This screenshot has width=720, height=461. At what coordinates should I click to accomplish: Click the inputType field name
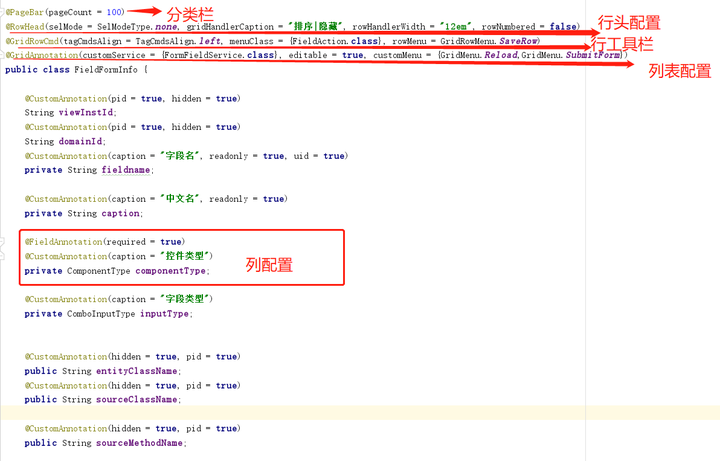[x=164, y=314]
